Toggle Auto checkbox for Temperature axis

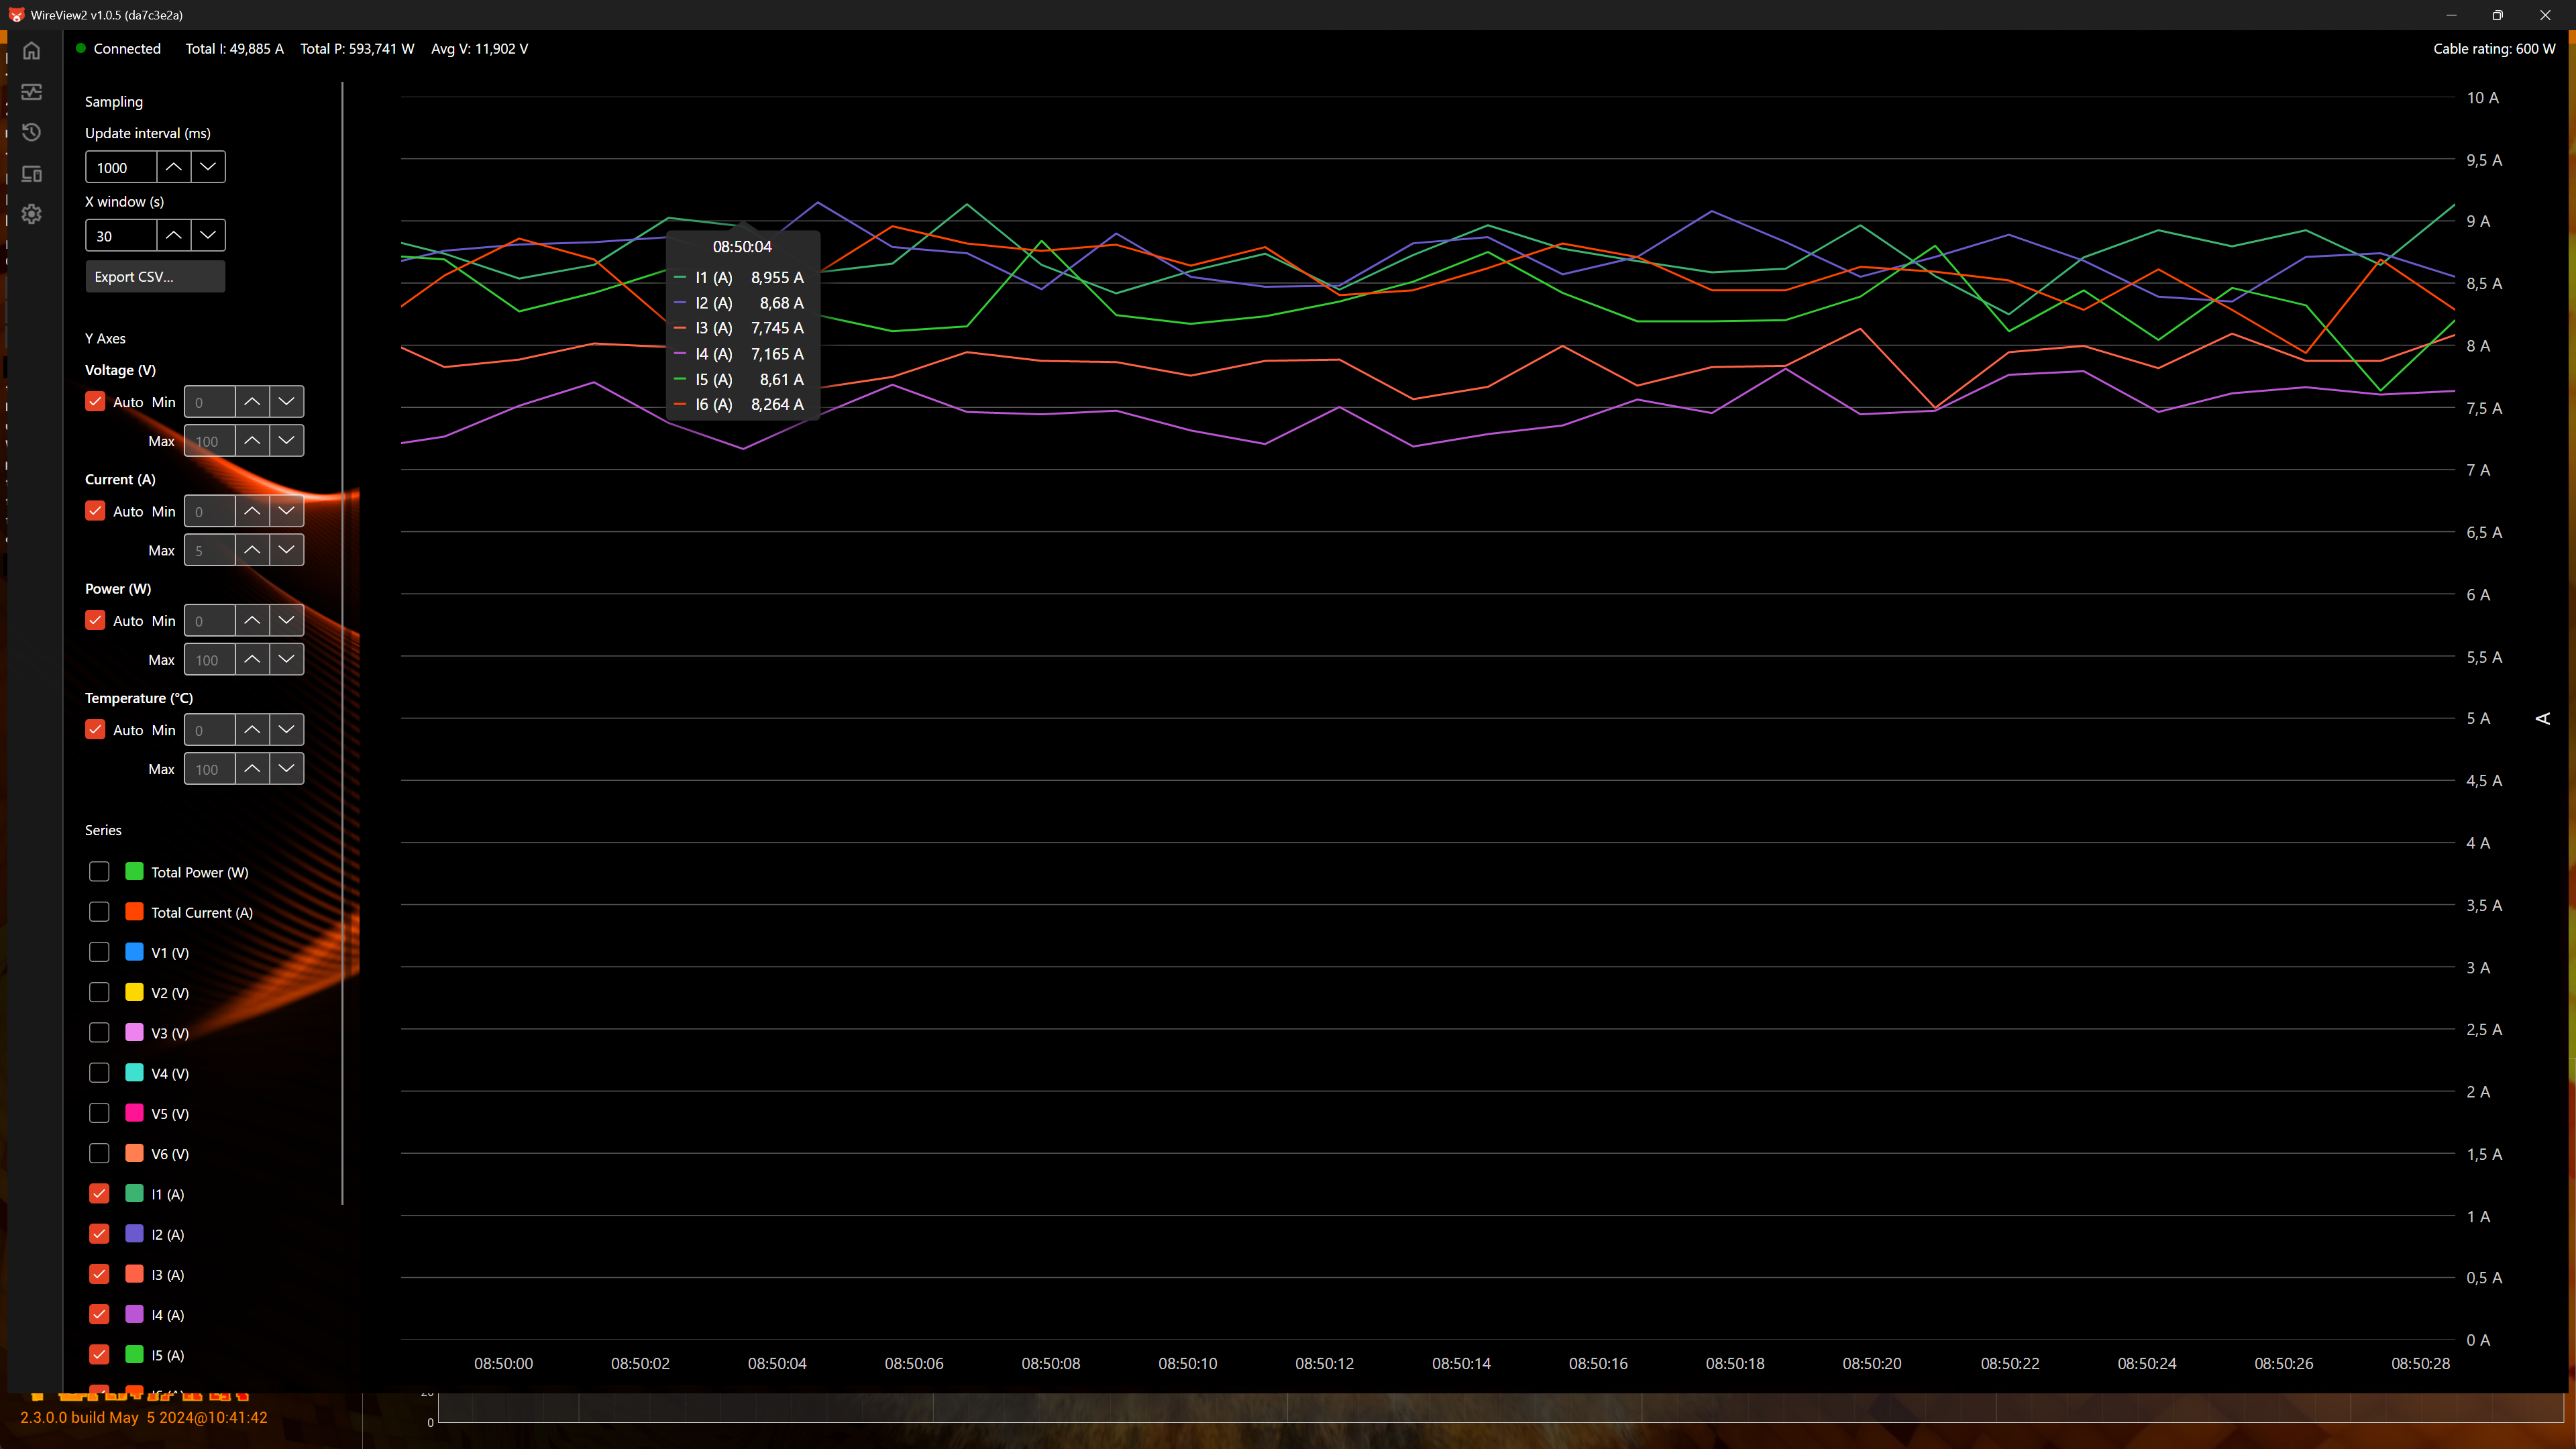pyautogui.click(x=95, y=730)
